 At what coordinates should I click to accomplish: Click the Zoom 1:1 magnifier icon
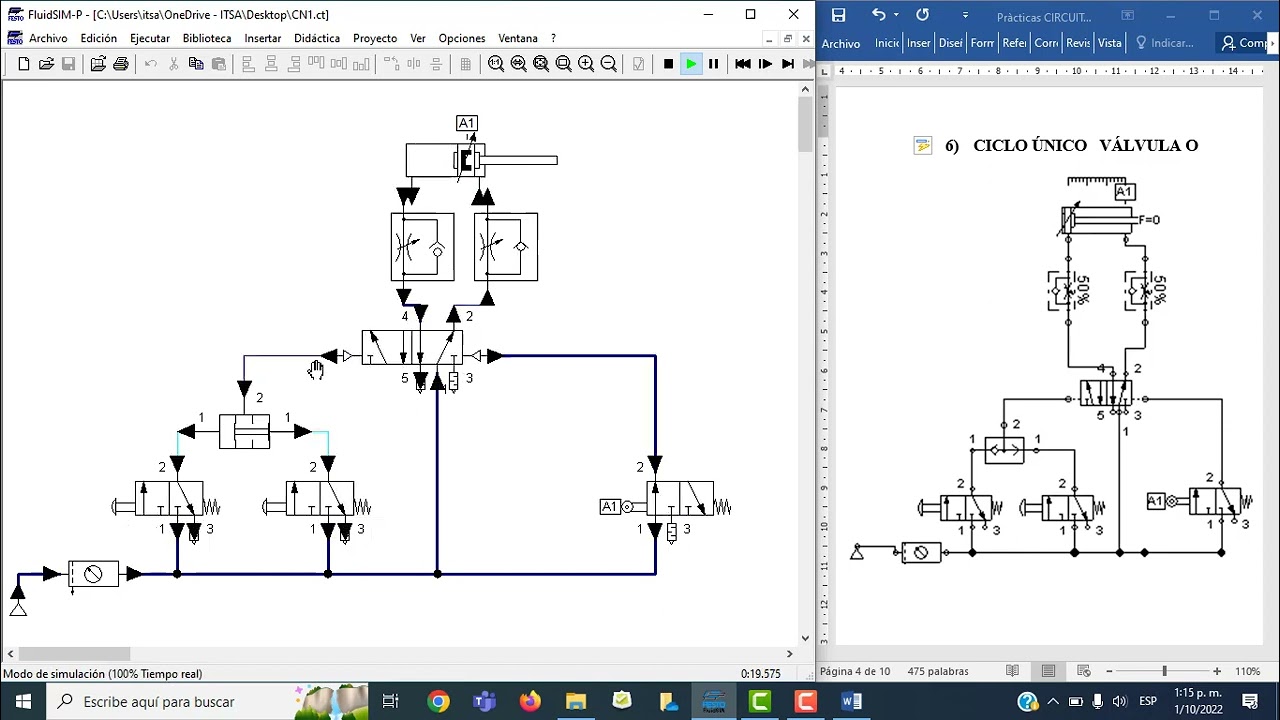(x=496, y=64)
